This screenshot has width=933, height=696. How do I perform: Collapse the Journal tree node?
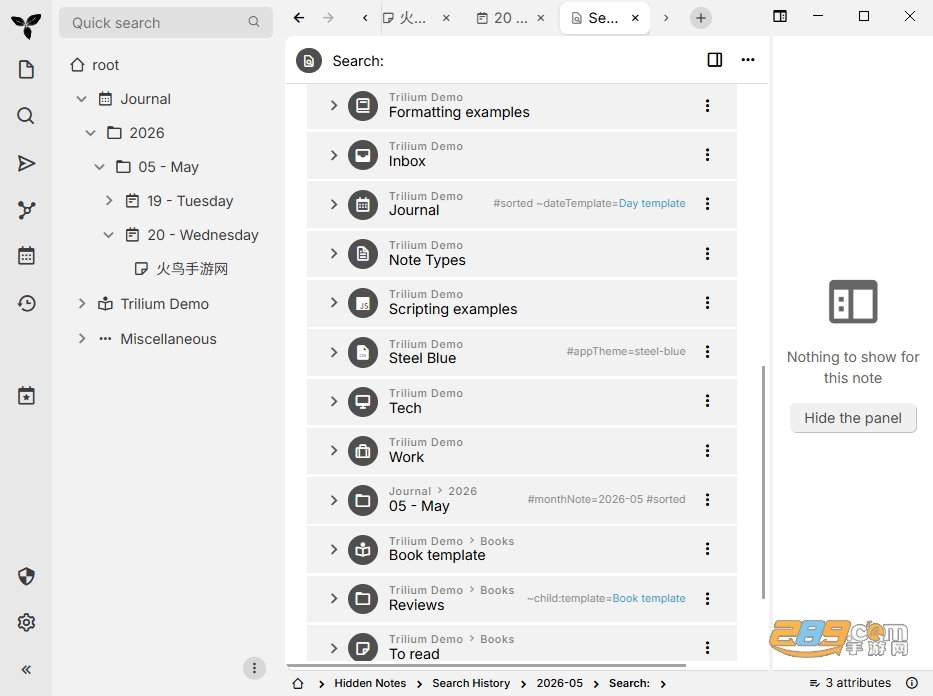click(82, 99)
